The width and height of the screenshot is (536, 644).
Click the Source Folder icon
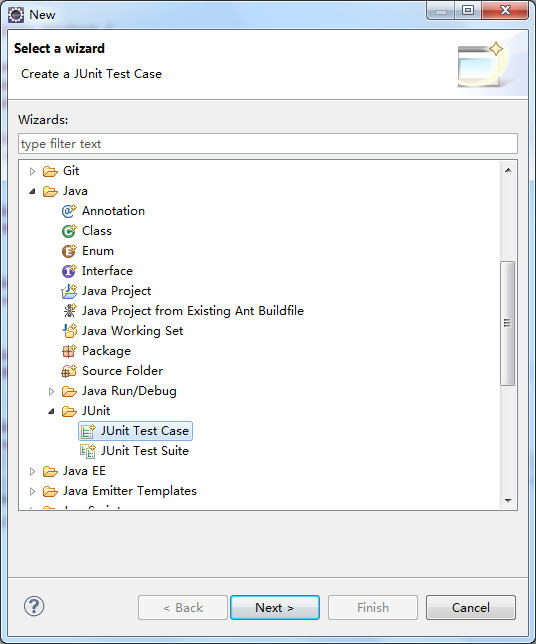point(69,371)
